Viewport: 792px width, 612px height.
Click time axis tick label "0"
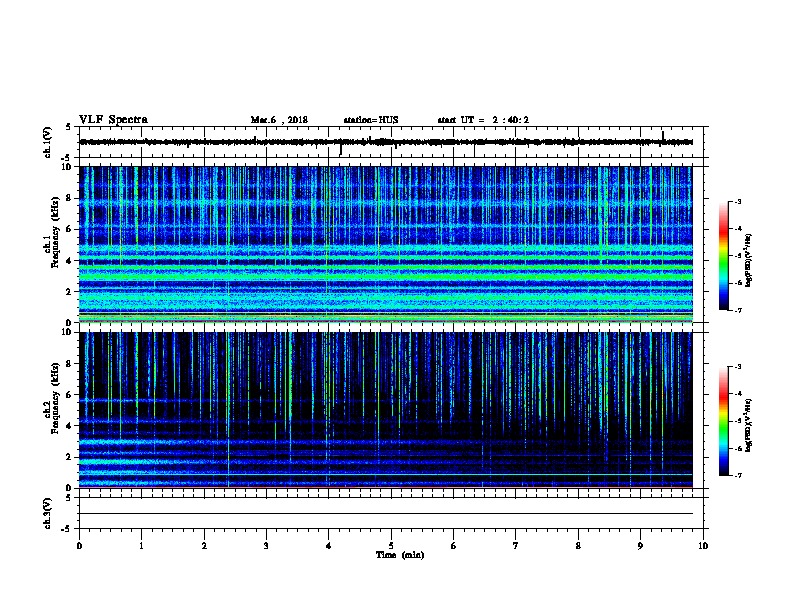(79, 546)
